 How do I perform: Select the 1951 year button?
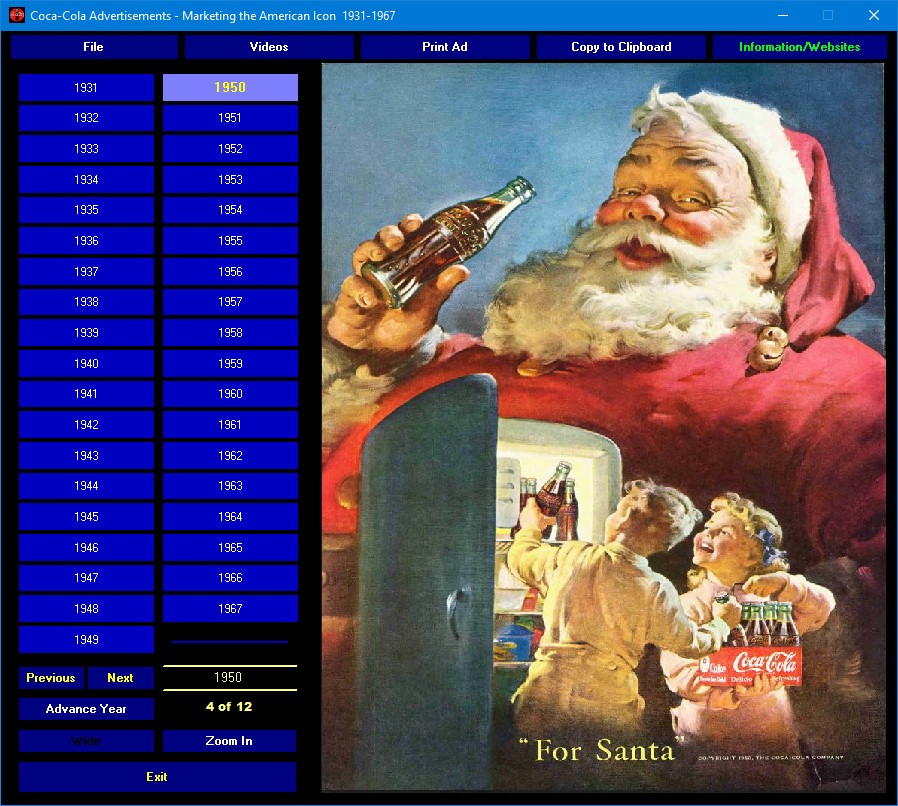pyautogui.click(x=230, y=118)
